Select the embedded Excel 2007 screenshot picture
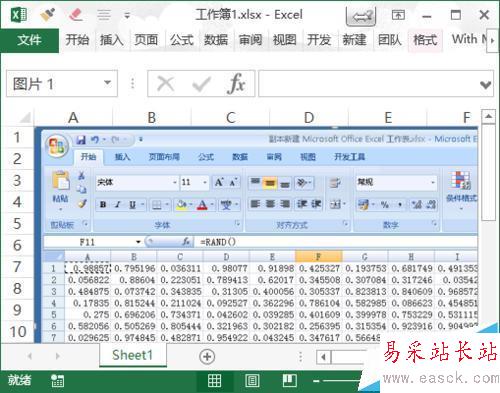 (257, 234)
